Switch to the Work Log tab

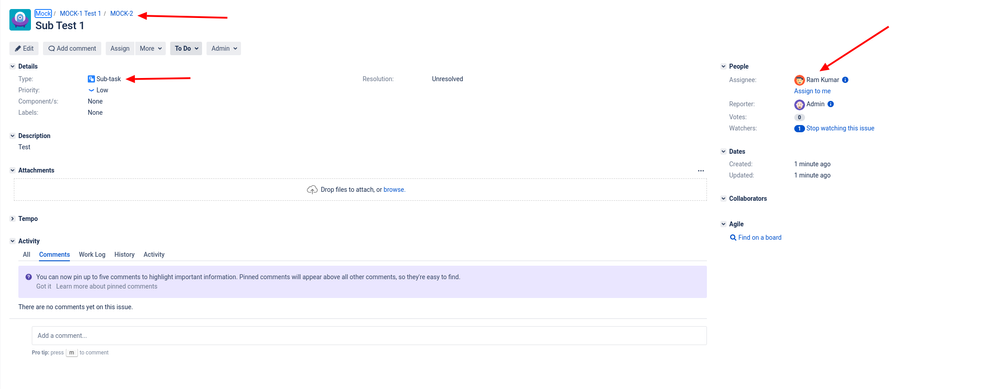click(x=92, y=255)
